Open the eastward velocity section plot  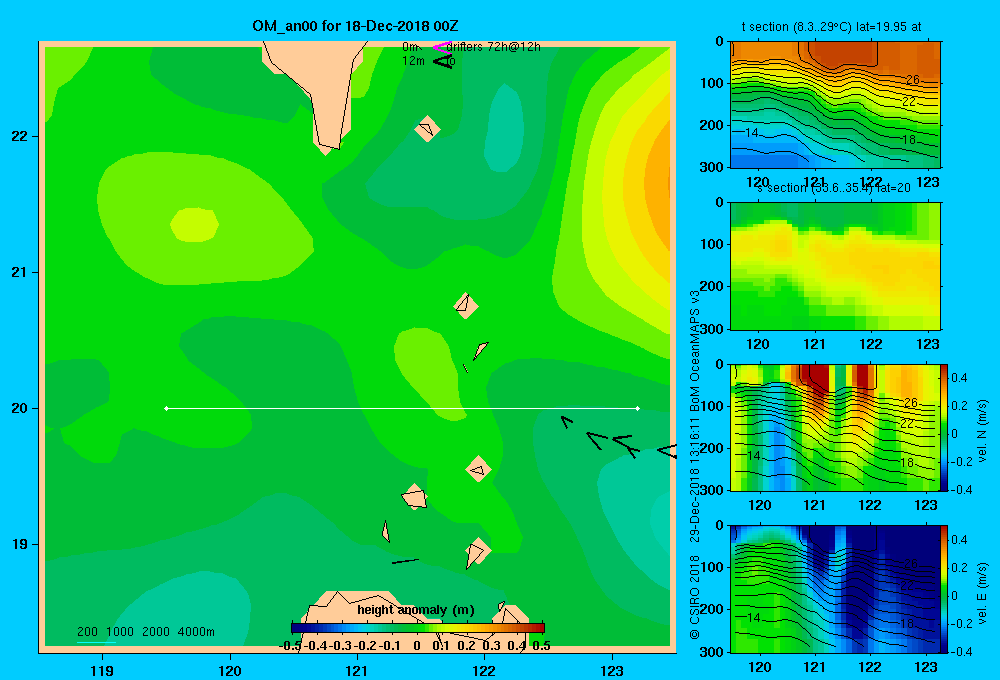(x=834, y=589)
